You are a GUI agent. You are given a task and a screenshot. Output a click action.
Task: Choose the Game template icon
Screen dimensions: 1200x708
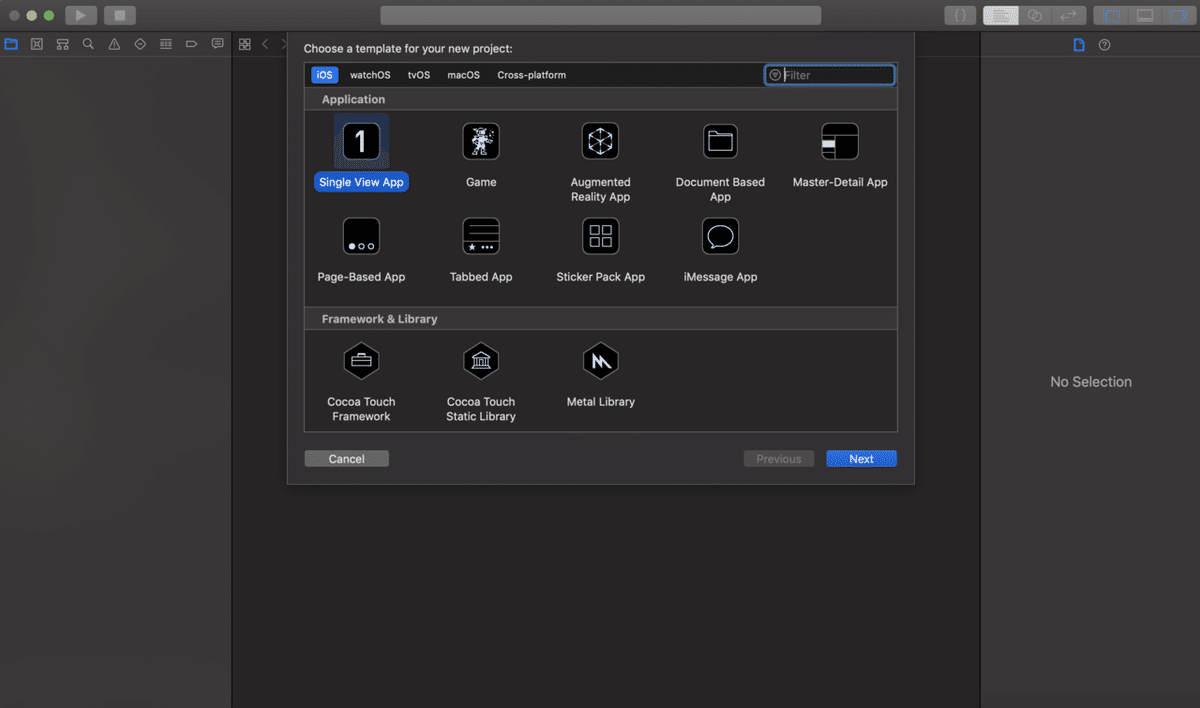click(x=481, y=141)
